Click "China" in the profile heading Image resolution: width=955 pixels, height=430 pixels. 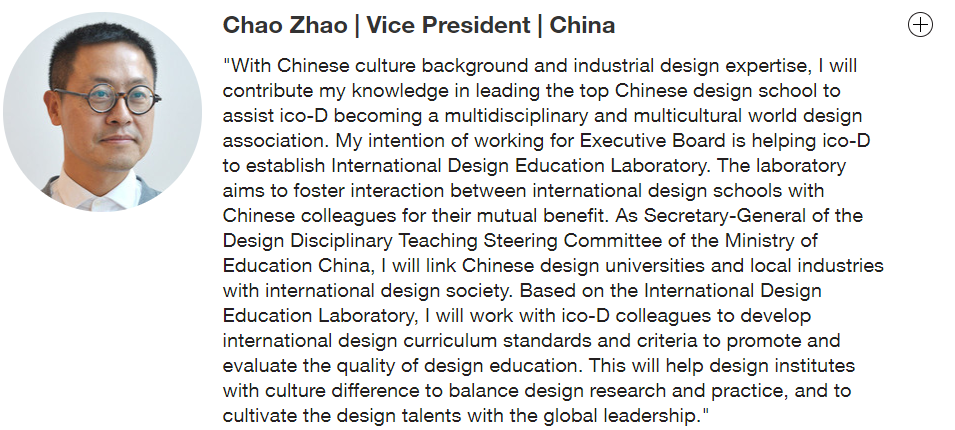(582, 26)
